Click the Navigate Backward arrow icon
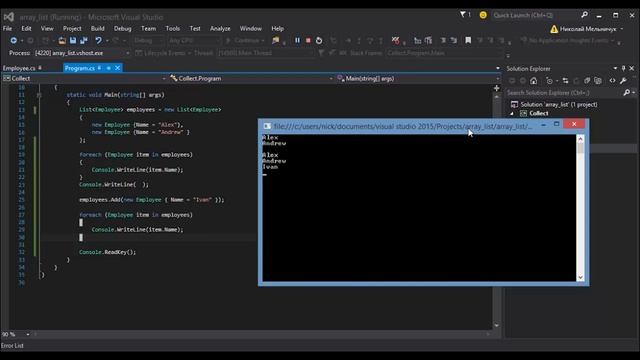Viewport: 640px width, 360px height. (13, 40)
